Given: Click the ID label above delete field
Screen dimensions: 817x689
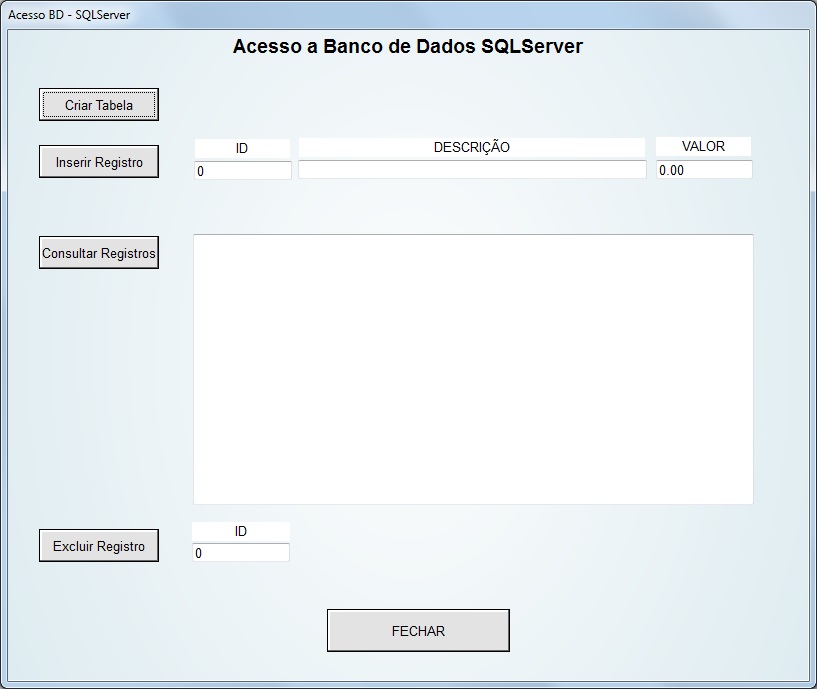Looking at the screenshot, I should point(241,532).
